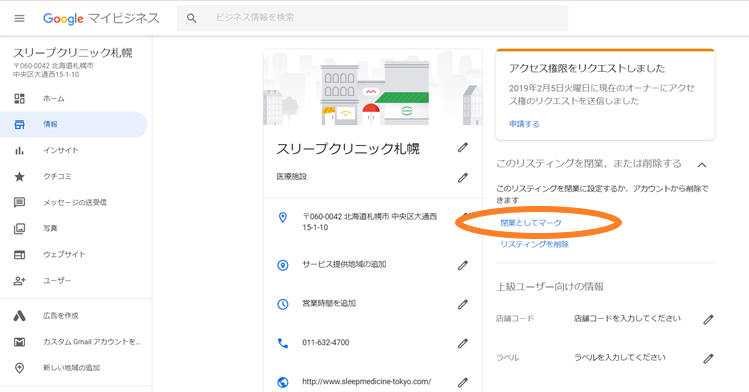Click the business hours clock icon

click(283, 304)
